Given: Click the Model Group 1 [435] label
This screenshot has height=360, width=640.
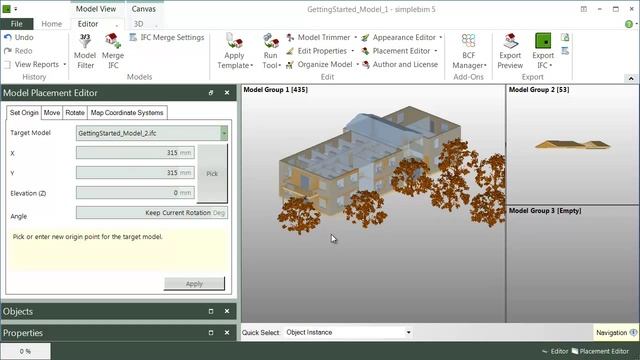Looking at the screenshot, I should (x=276, y=90).
